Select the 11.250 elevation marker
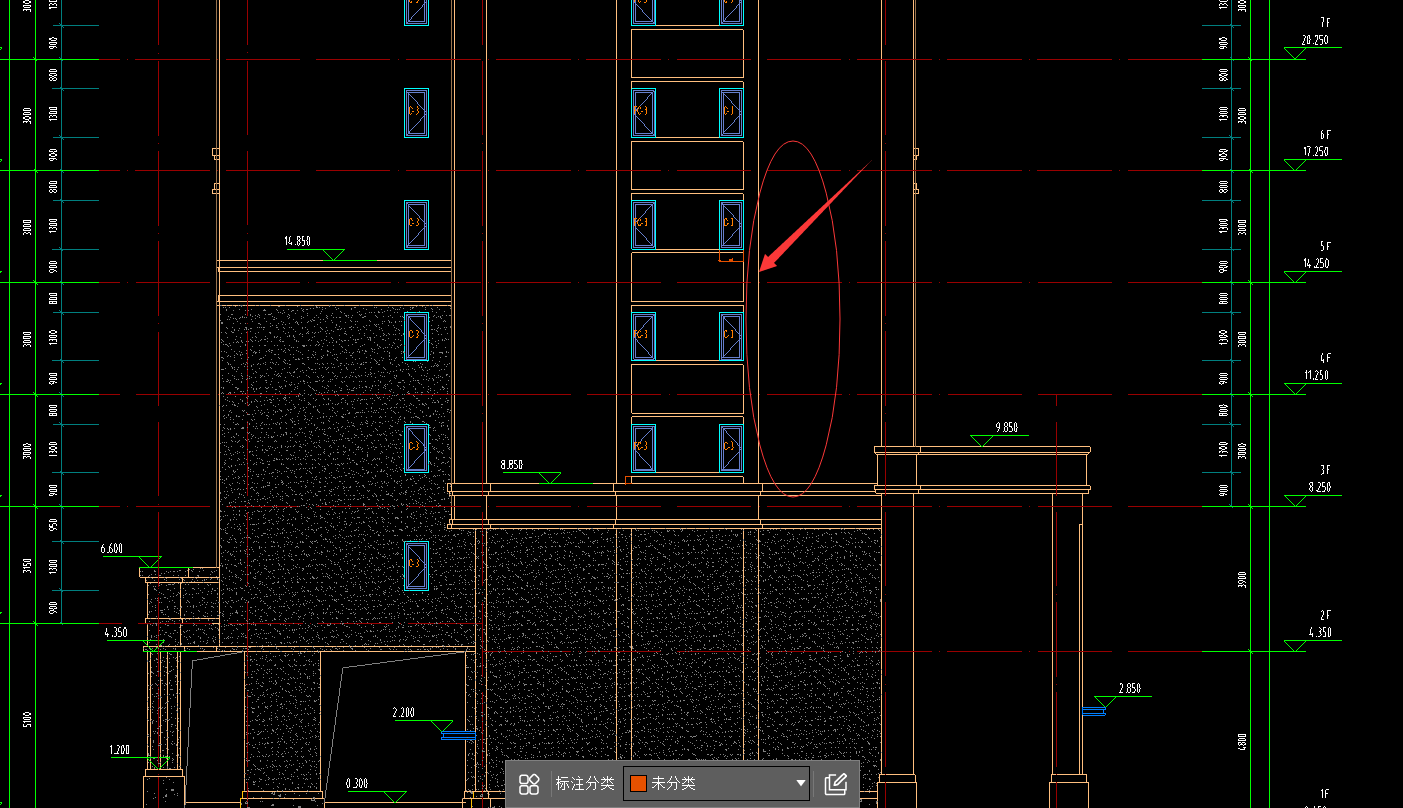 [1315, 376]
